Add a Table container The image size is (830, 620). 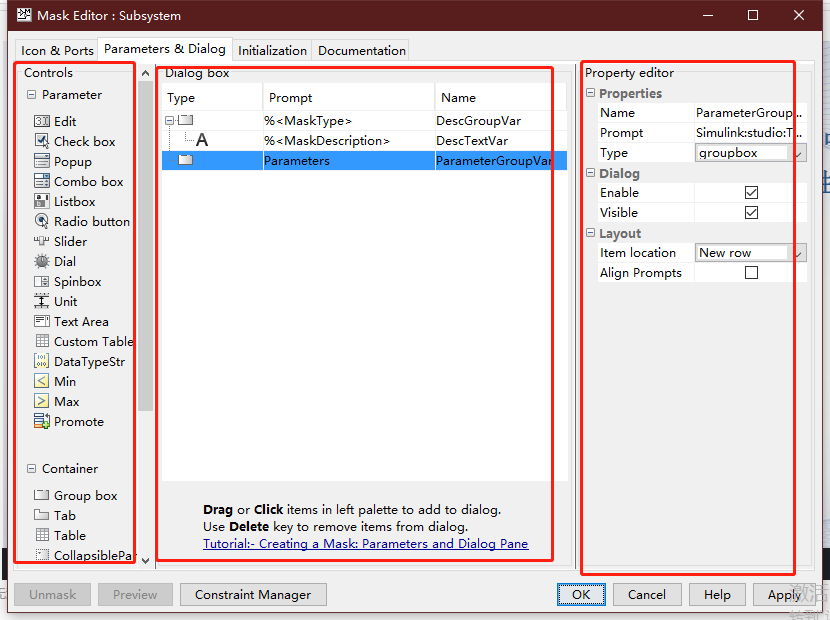(60, 535)
